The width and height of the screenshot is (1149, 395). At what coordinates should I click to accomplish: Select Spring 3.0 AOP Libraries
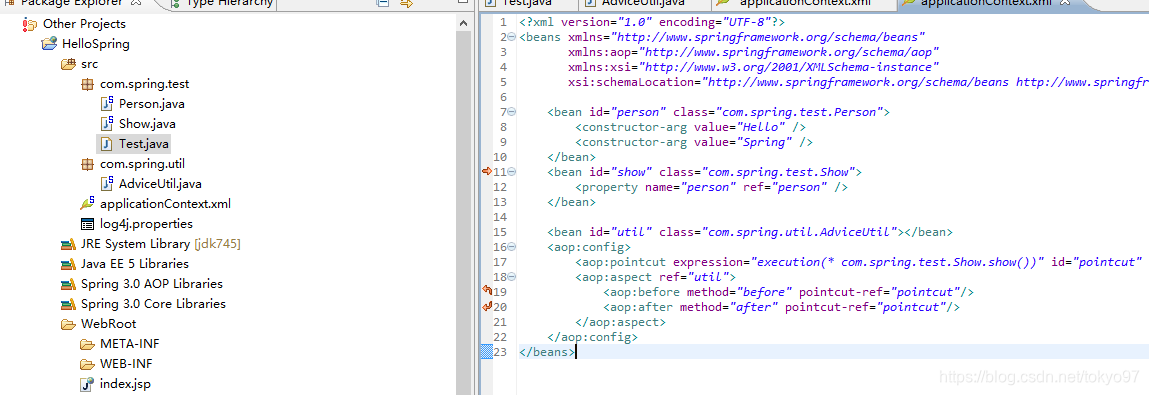click(x=152, y=284)
